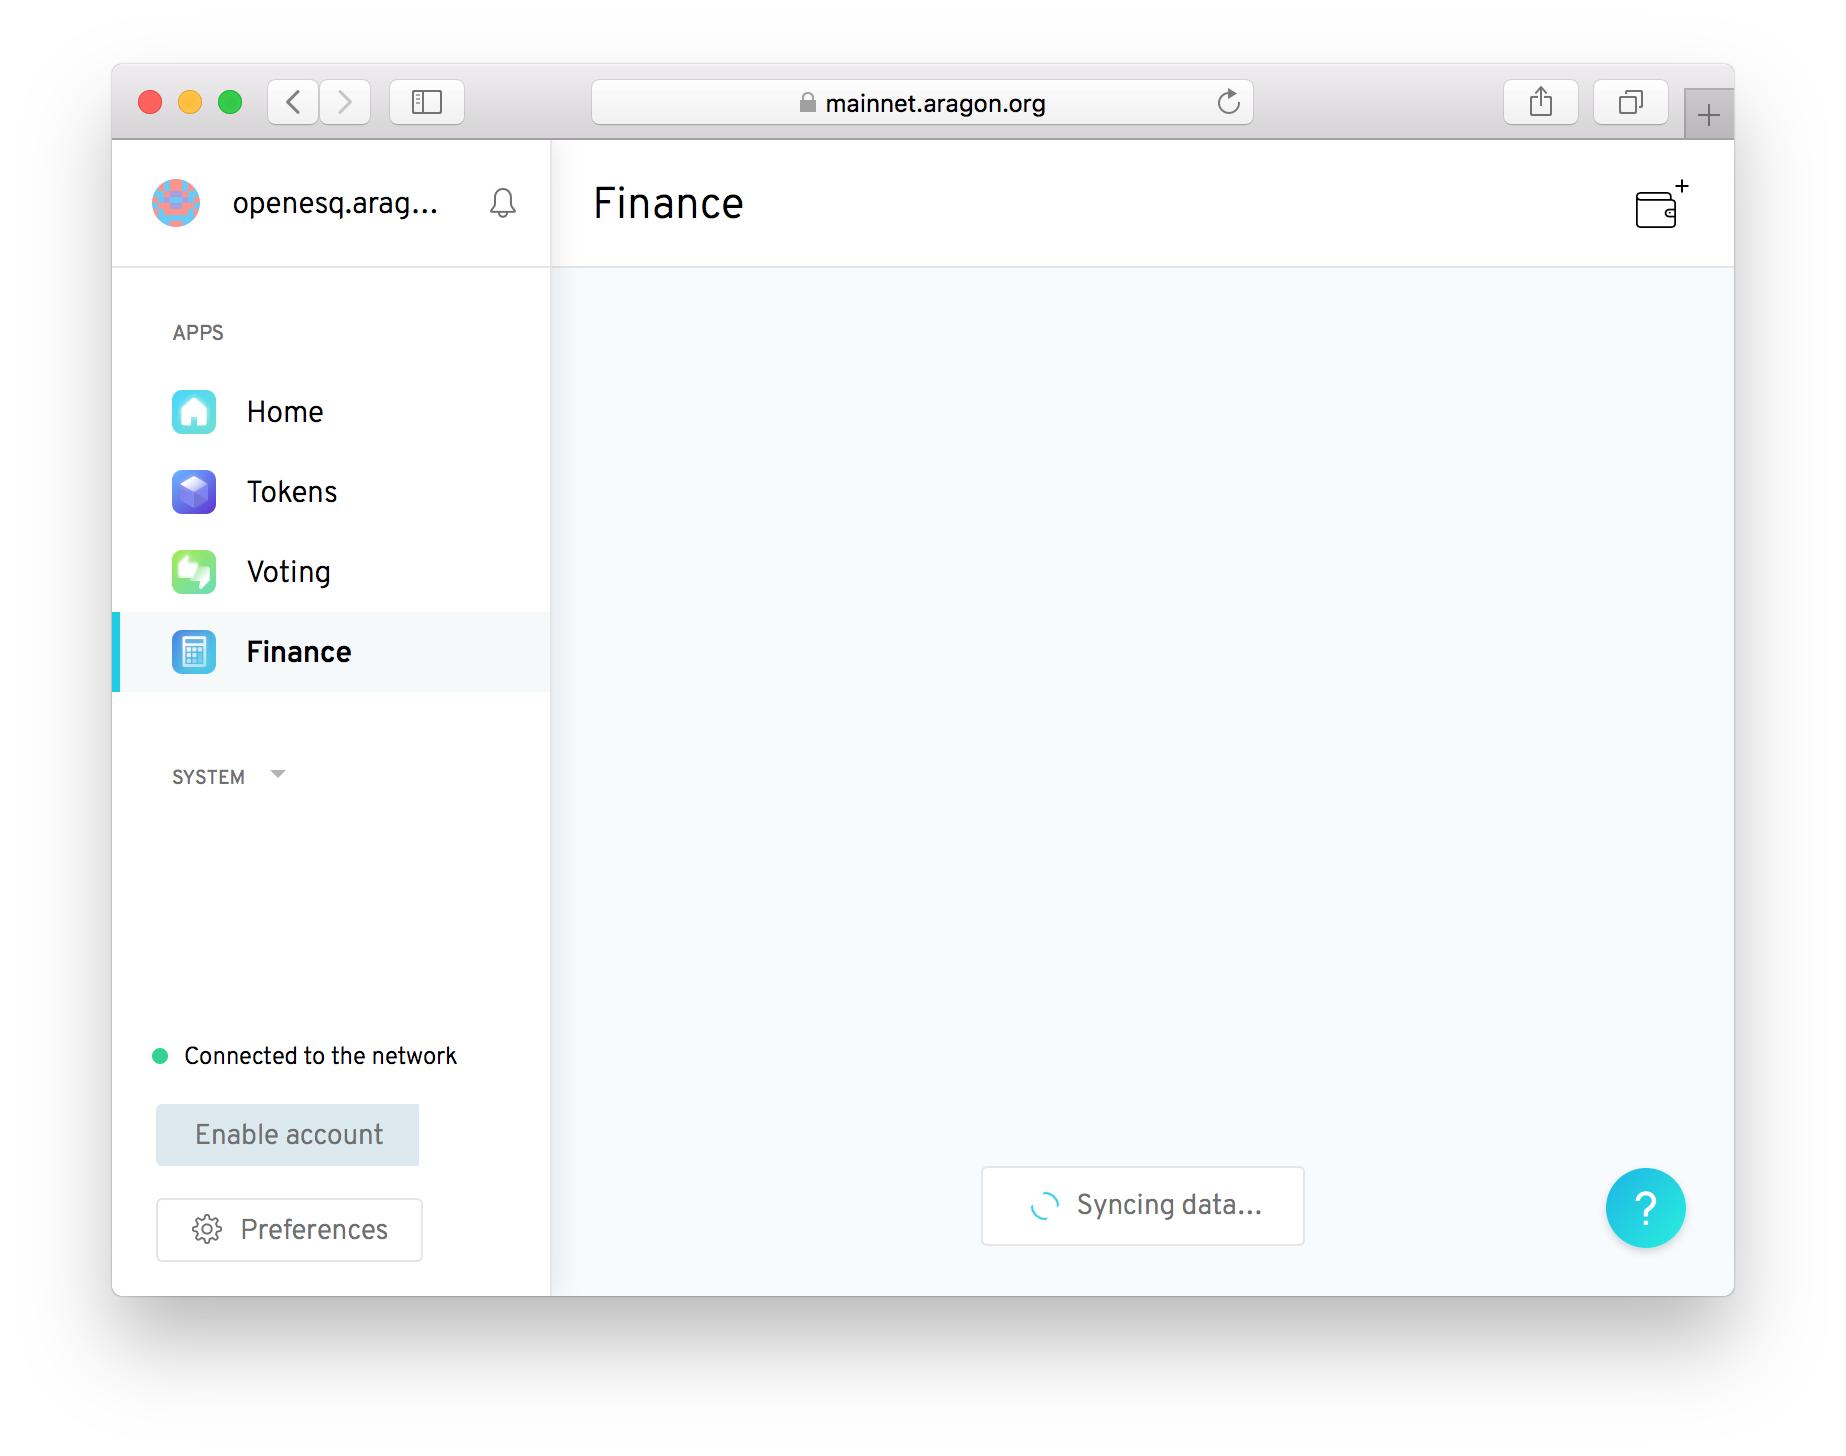Toggle the Safari sidebar

pyautogui.click(x=427, y=102)
